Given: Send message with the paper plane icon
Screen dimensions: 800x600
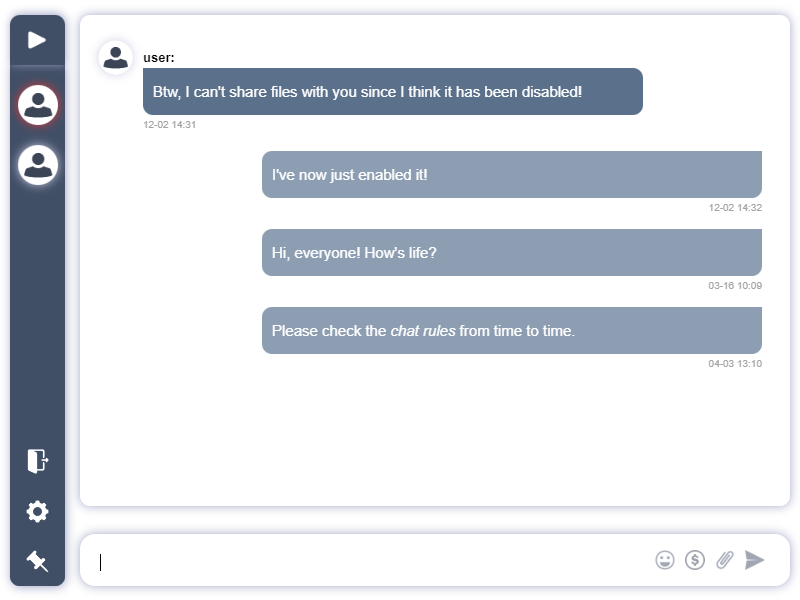Looking at the screenshot, I should [756, 560].
